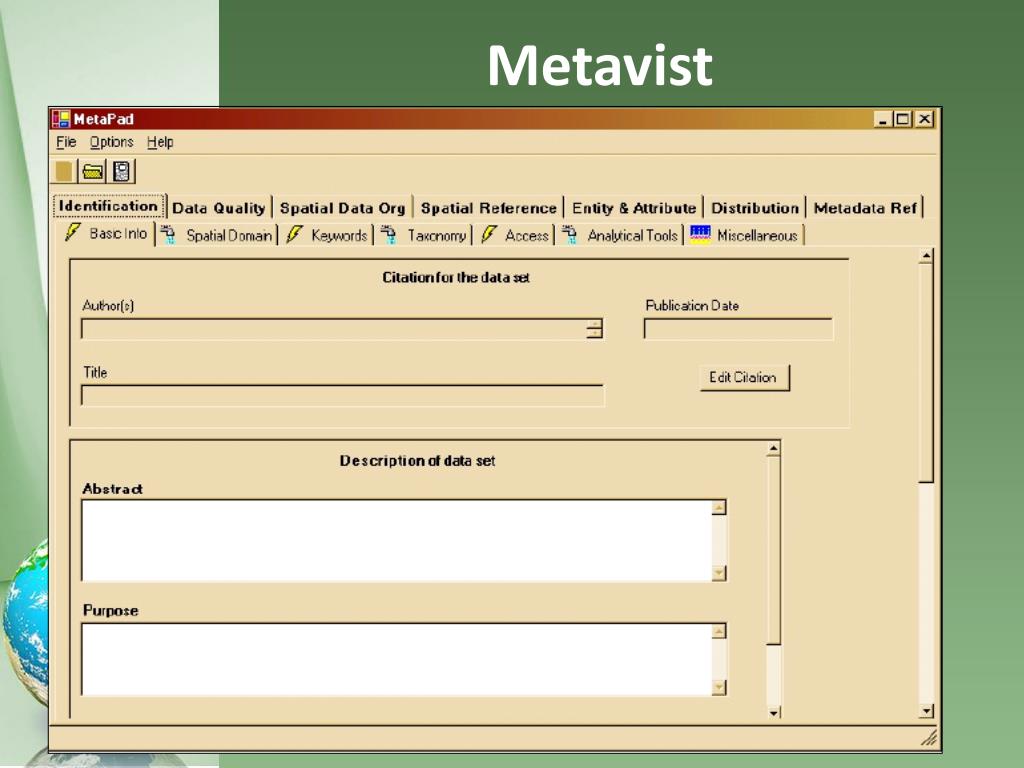Image resolution: width=1024 pixels, height=768 pixels.
Task: Switch to the Entity & Attribute tab
Action: [x=634, y=208]
